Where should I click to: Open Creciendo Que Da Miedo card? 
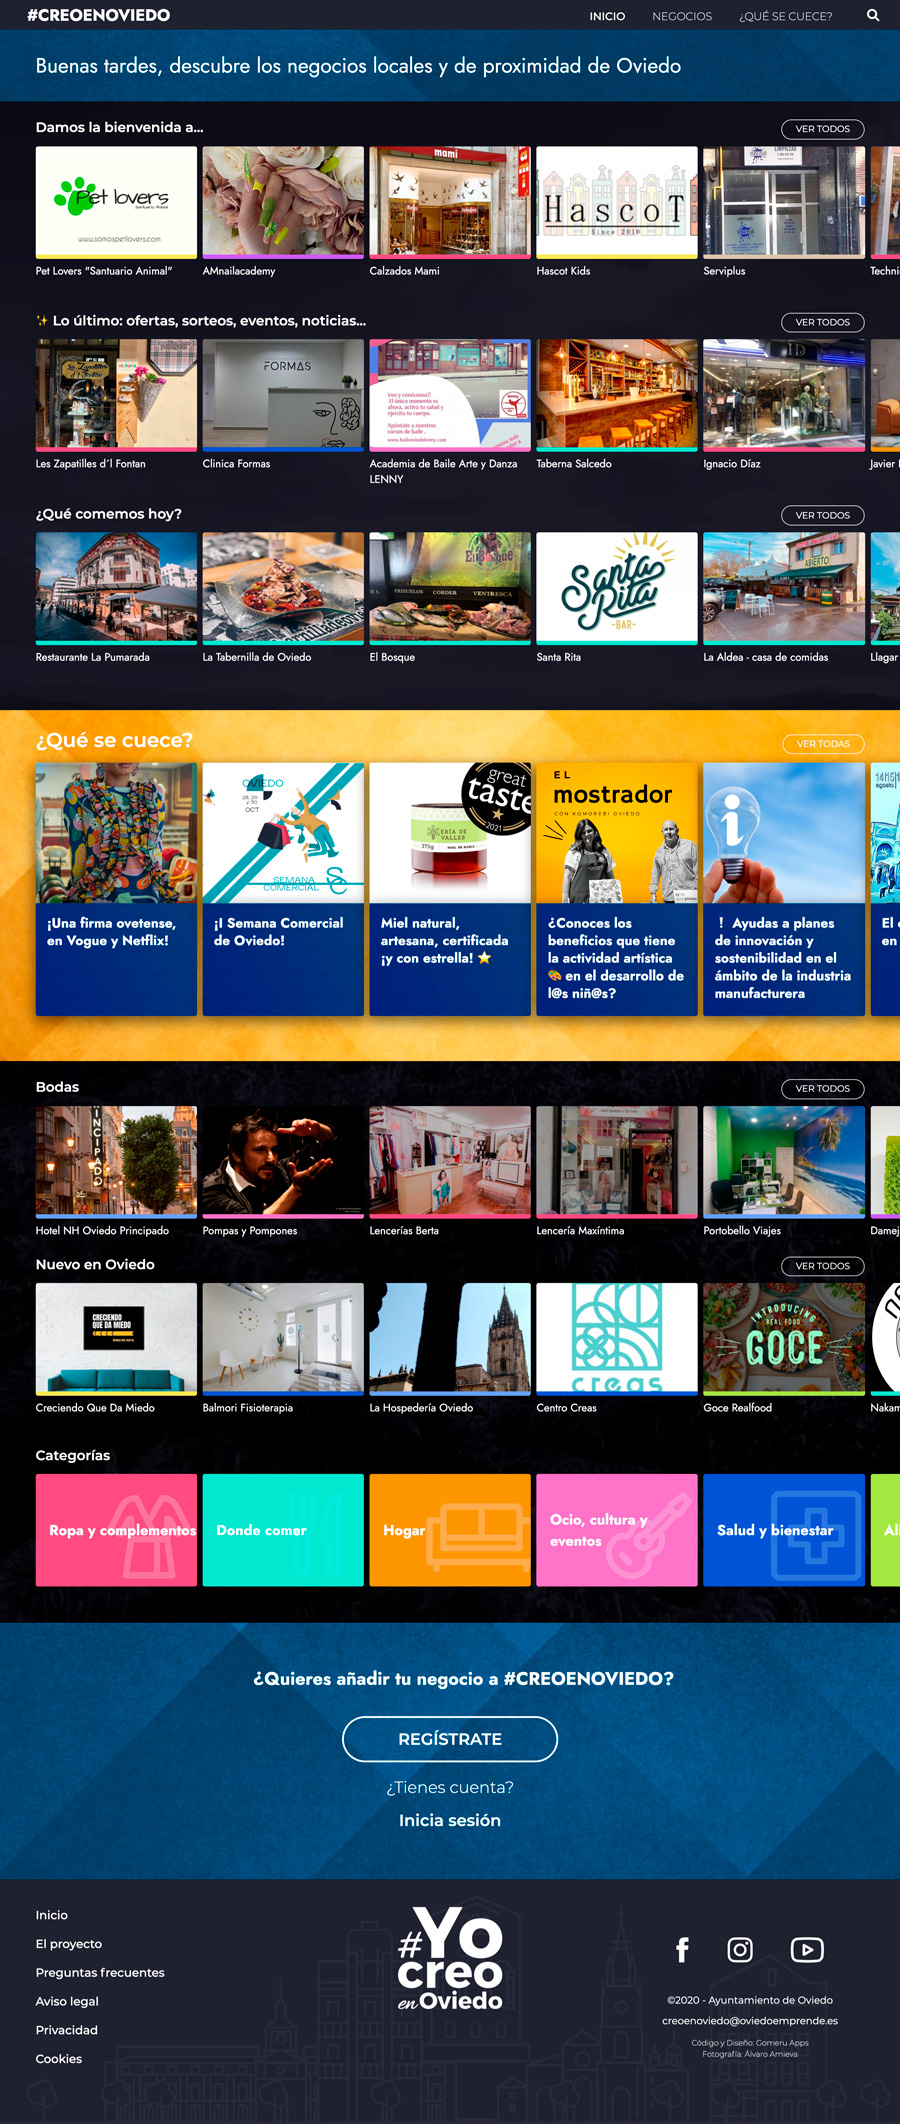point(116,1348)
